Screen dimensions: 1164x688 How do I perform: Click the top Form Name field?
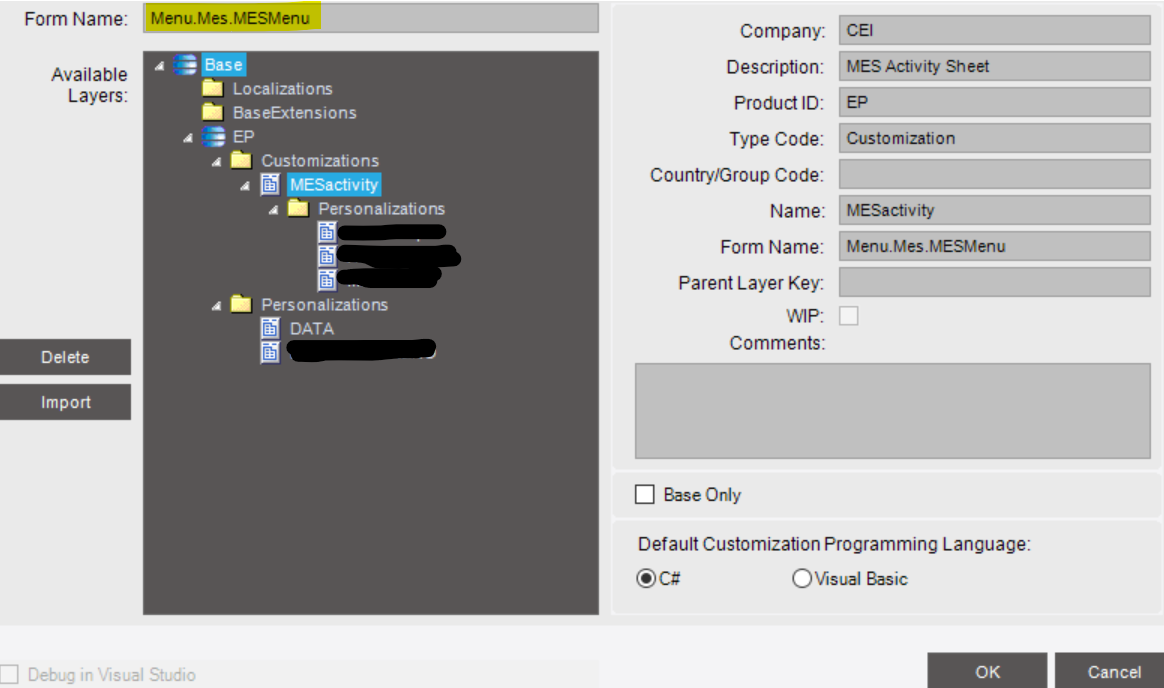tap(370, 18)
